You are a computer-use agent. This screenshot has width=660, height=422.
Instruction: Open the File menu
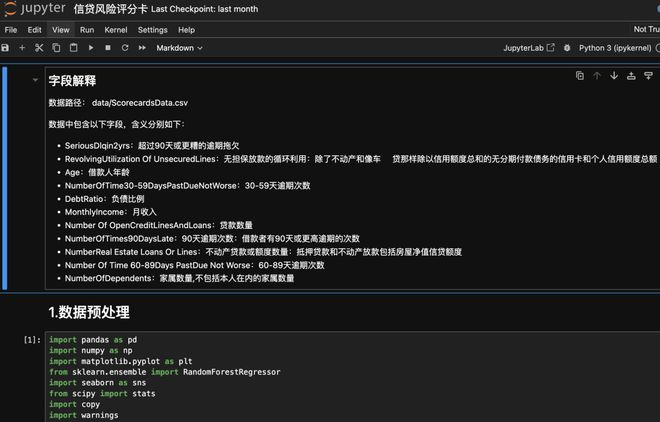coord(11,30)
